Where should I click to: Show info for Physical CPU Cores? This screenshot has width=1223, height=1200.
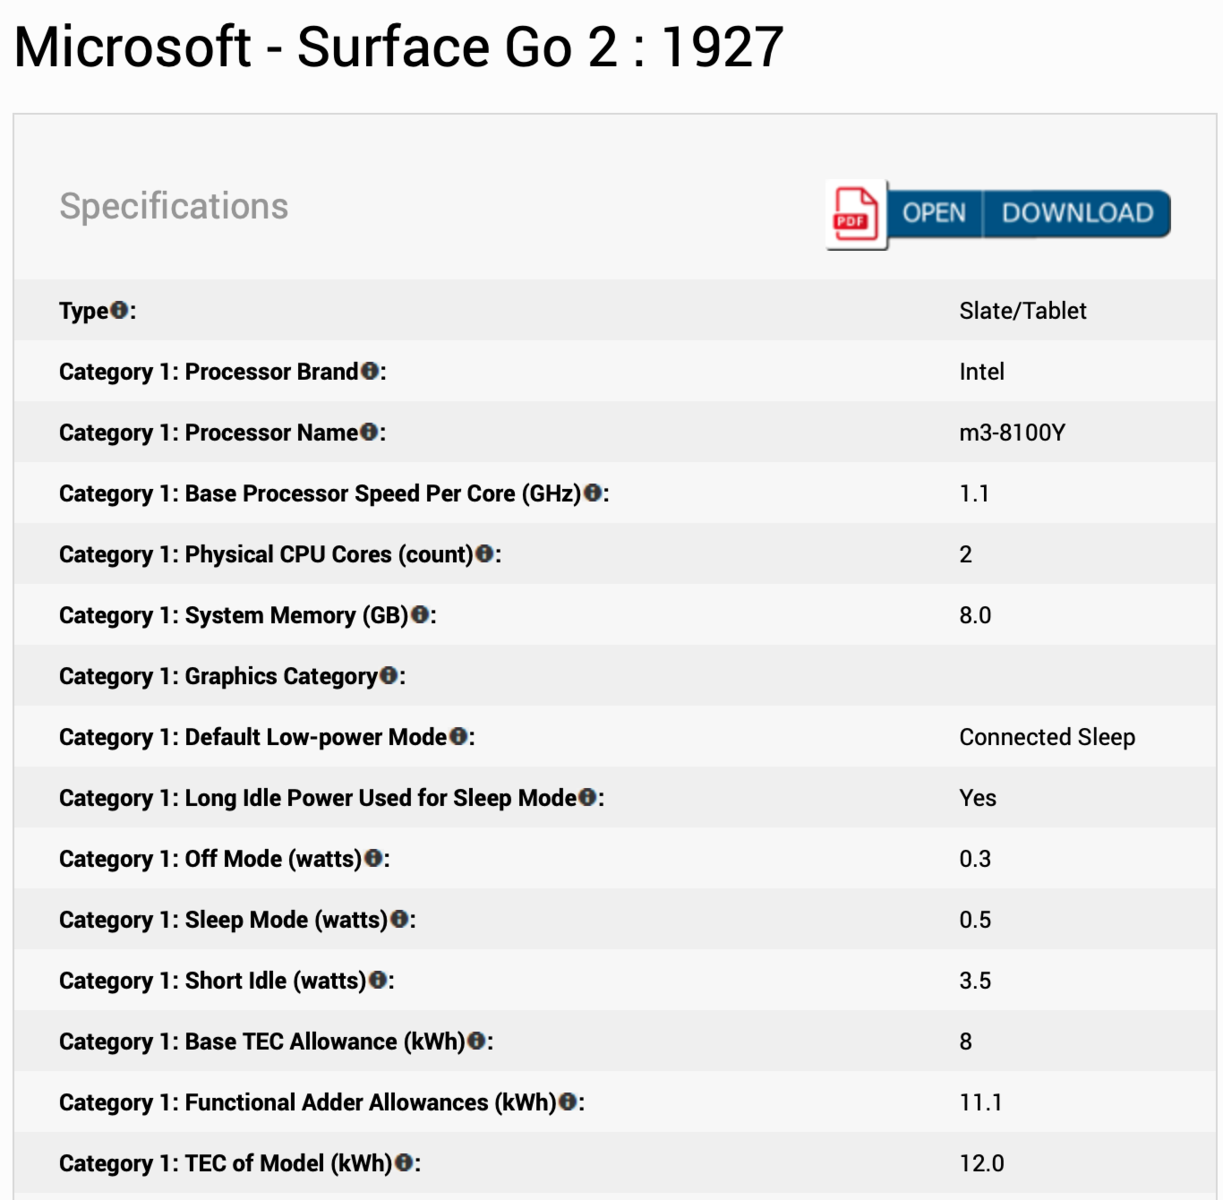[485, 554]
